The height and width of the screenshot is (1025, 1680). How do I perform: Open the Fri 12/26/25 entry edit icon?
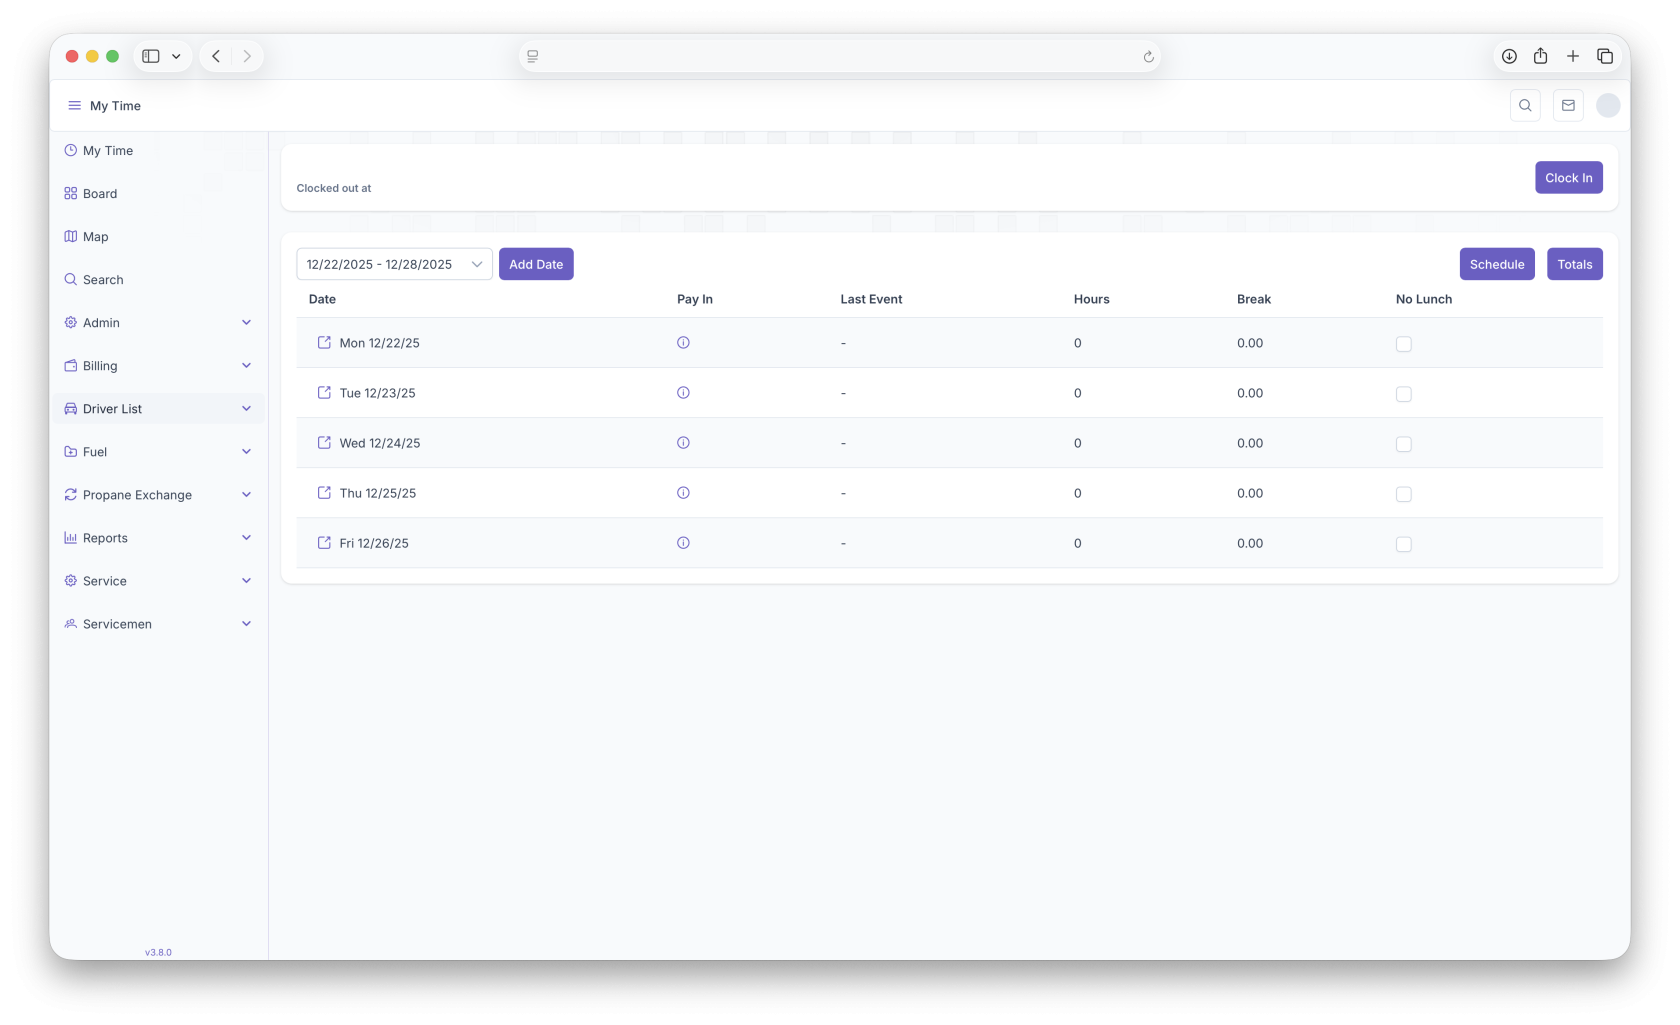[324, 543]
